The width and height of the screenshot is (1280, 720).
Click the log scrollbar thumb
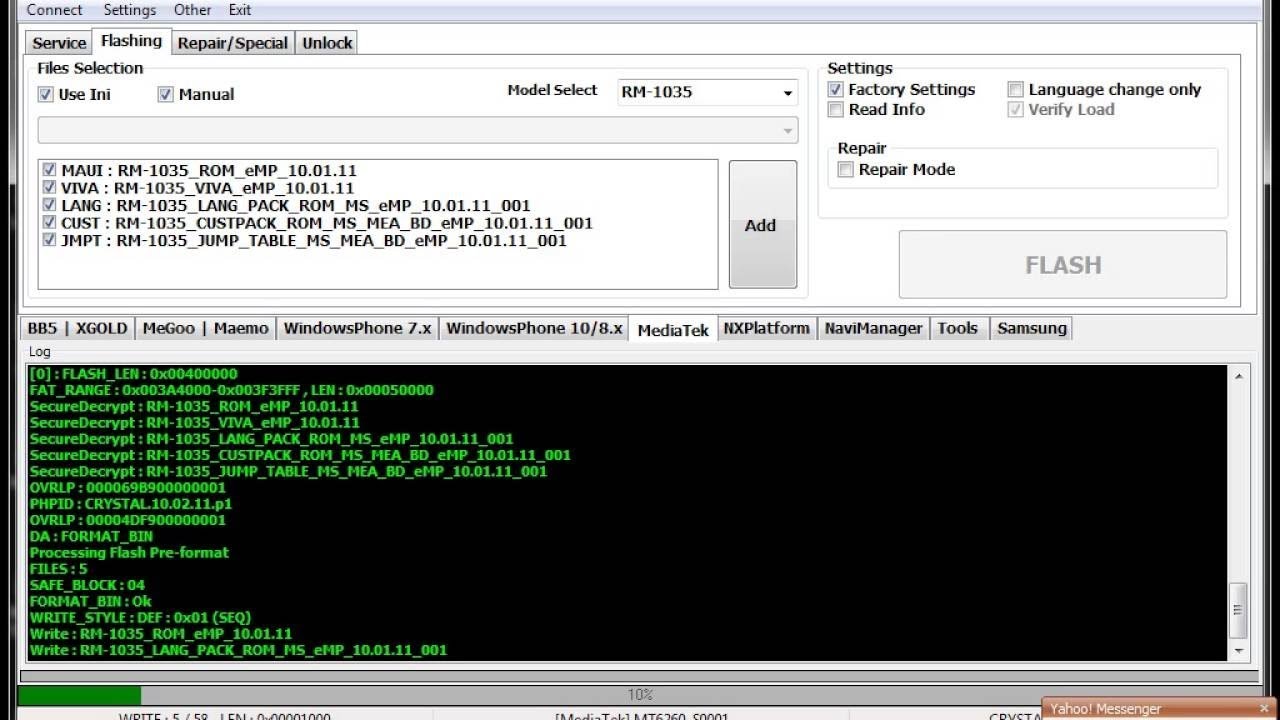[1238, 610]
